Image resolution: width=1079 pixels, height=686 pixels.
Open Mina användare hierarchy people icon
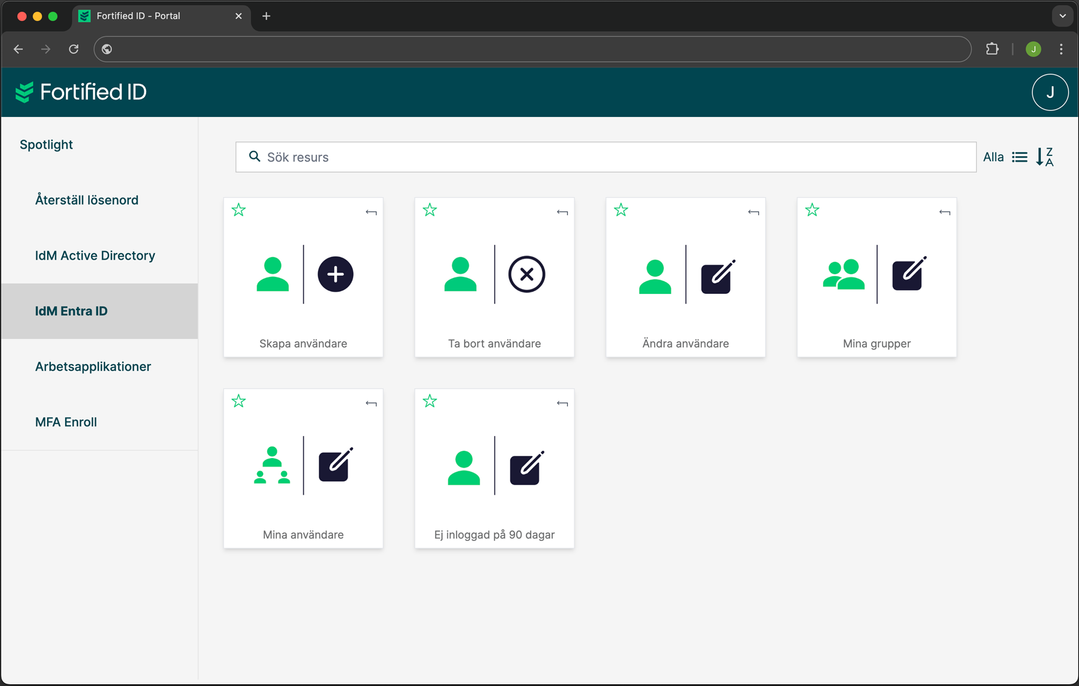[x=272, y=465]
